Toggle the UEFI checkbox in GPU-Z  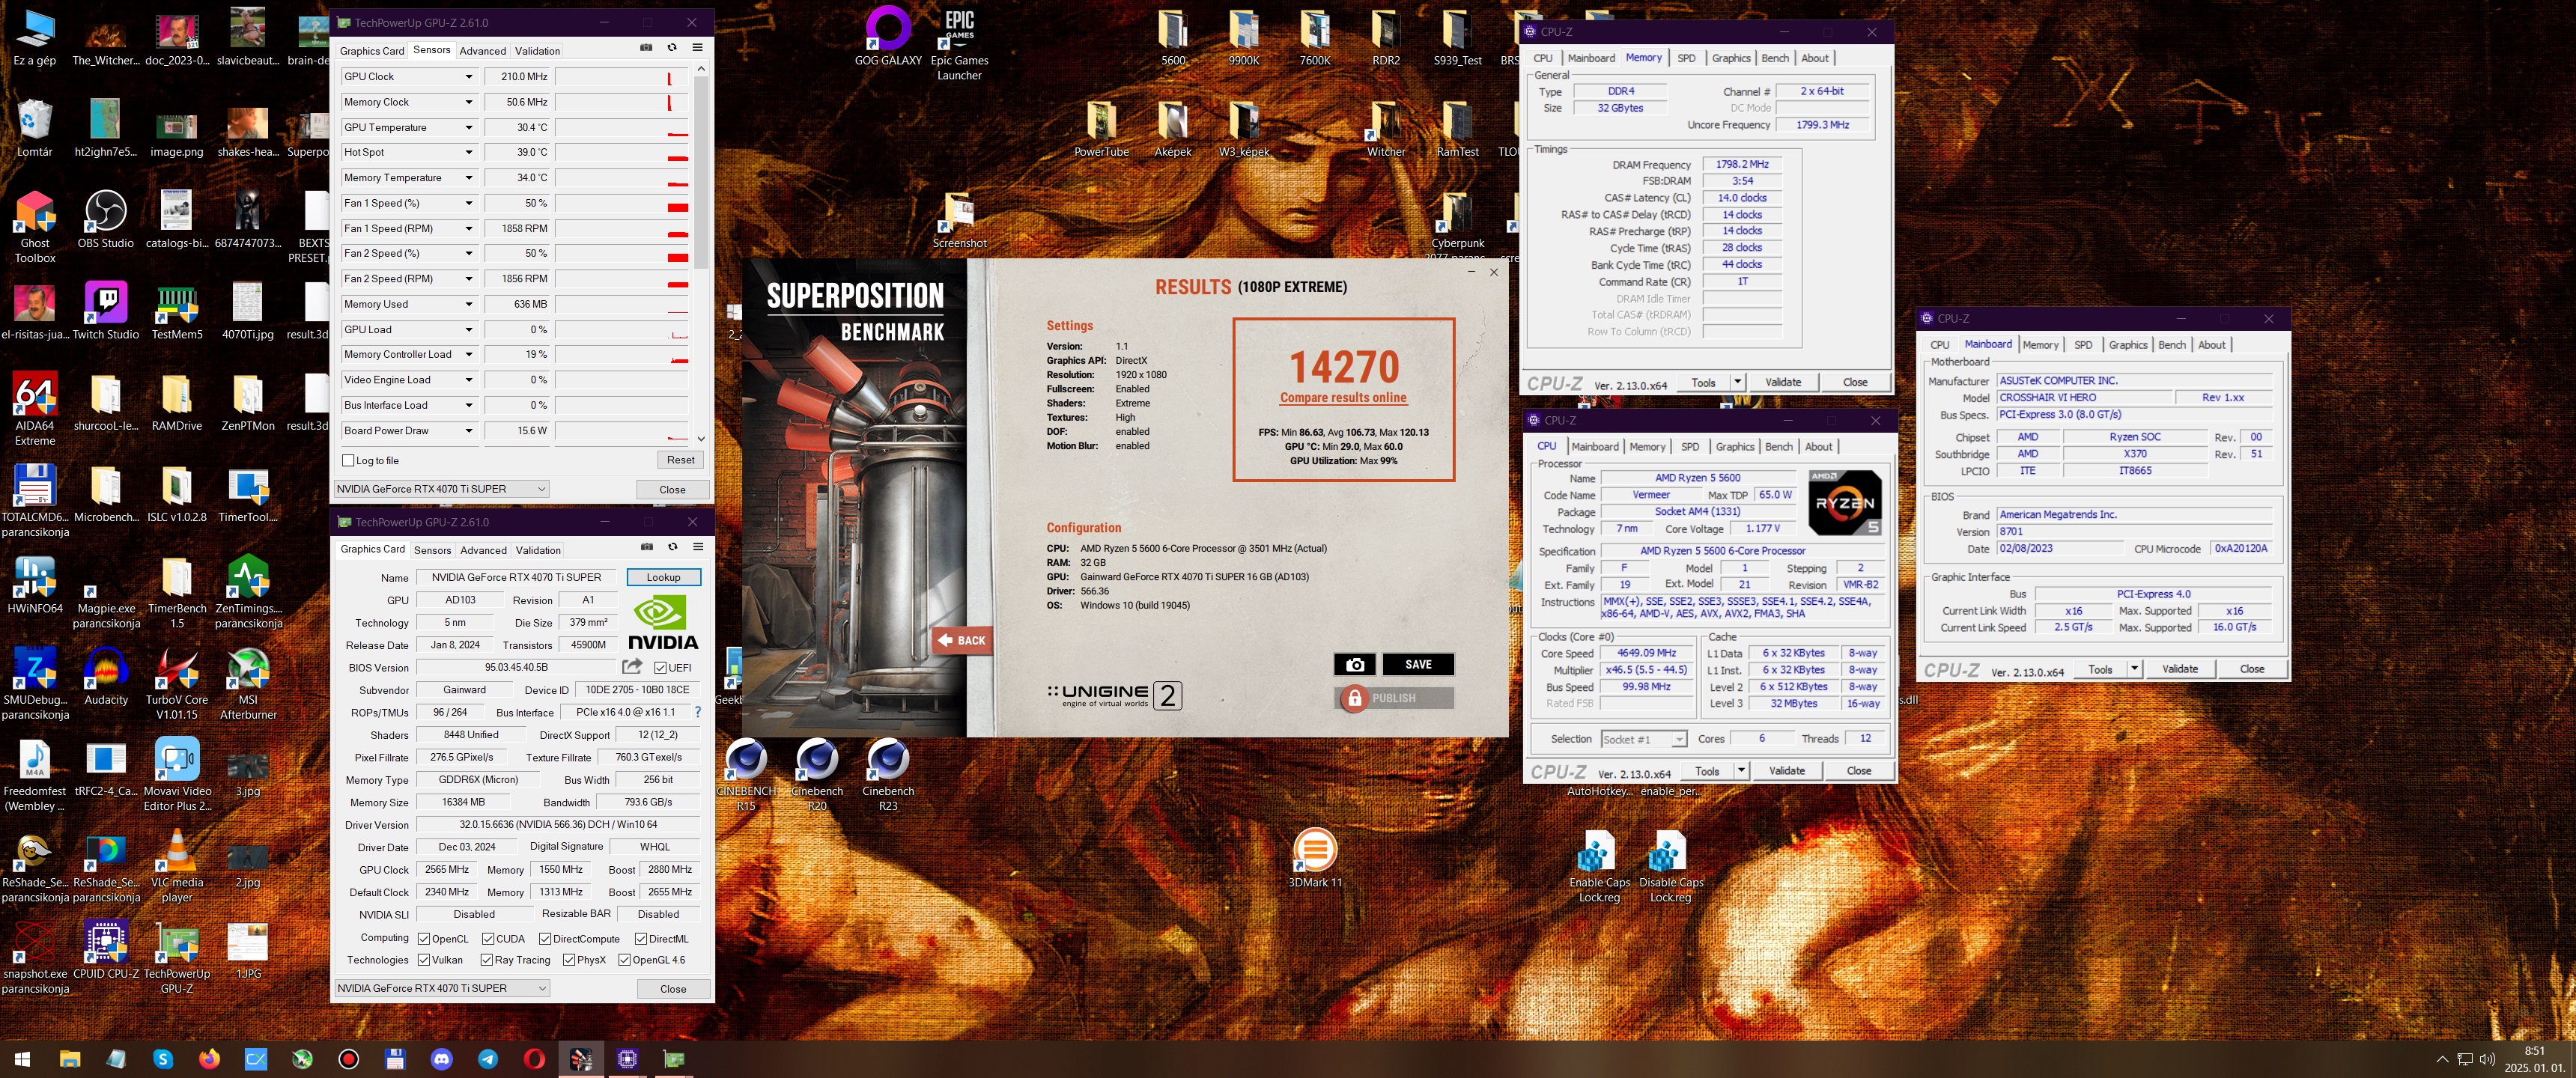(660, 668)
